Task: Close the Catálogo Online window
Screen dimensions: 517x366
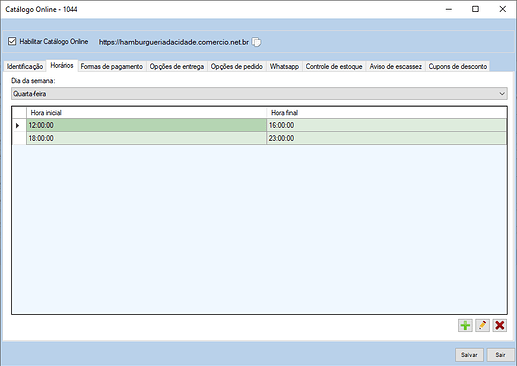Action: [502, 9]
